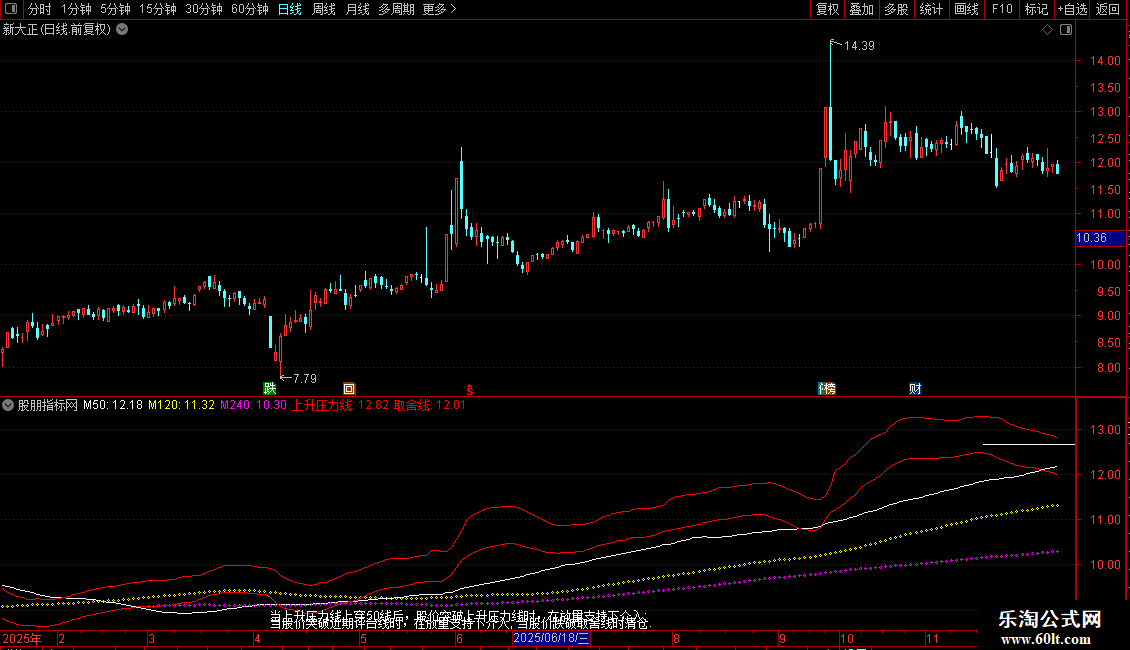Open the 画线 drawing tools

pyautogui.click(x=966, y=9)
